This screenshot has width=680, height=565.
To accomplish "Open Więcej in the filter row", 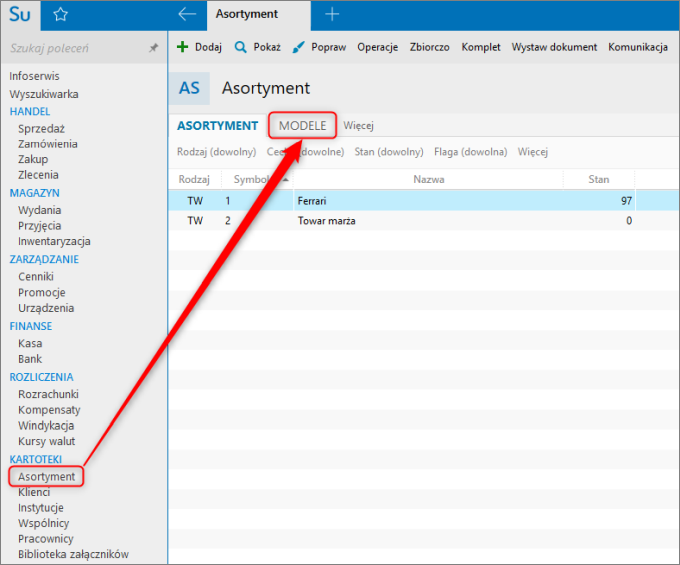I will (x=533, y=152).
